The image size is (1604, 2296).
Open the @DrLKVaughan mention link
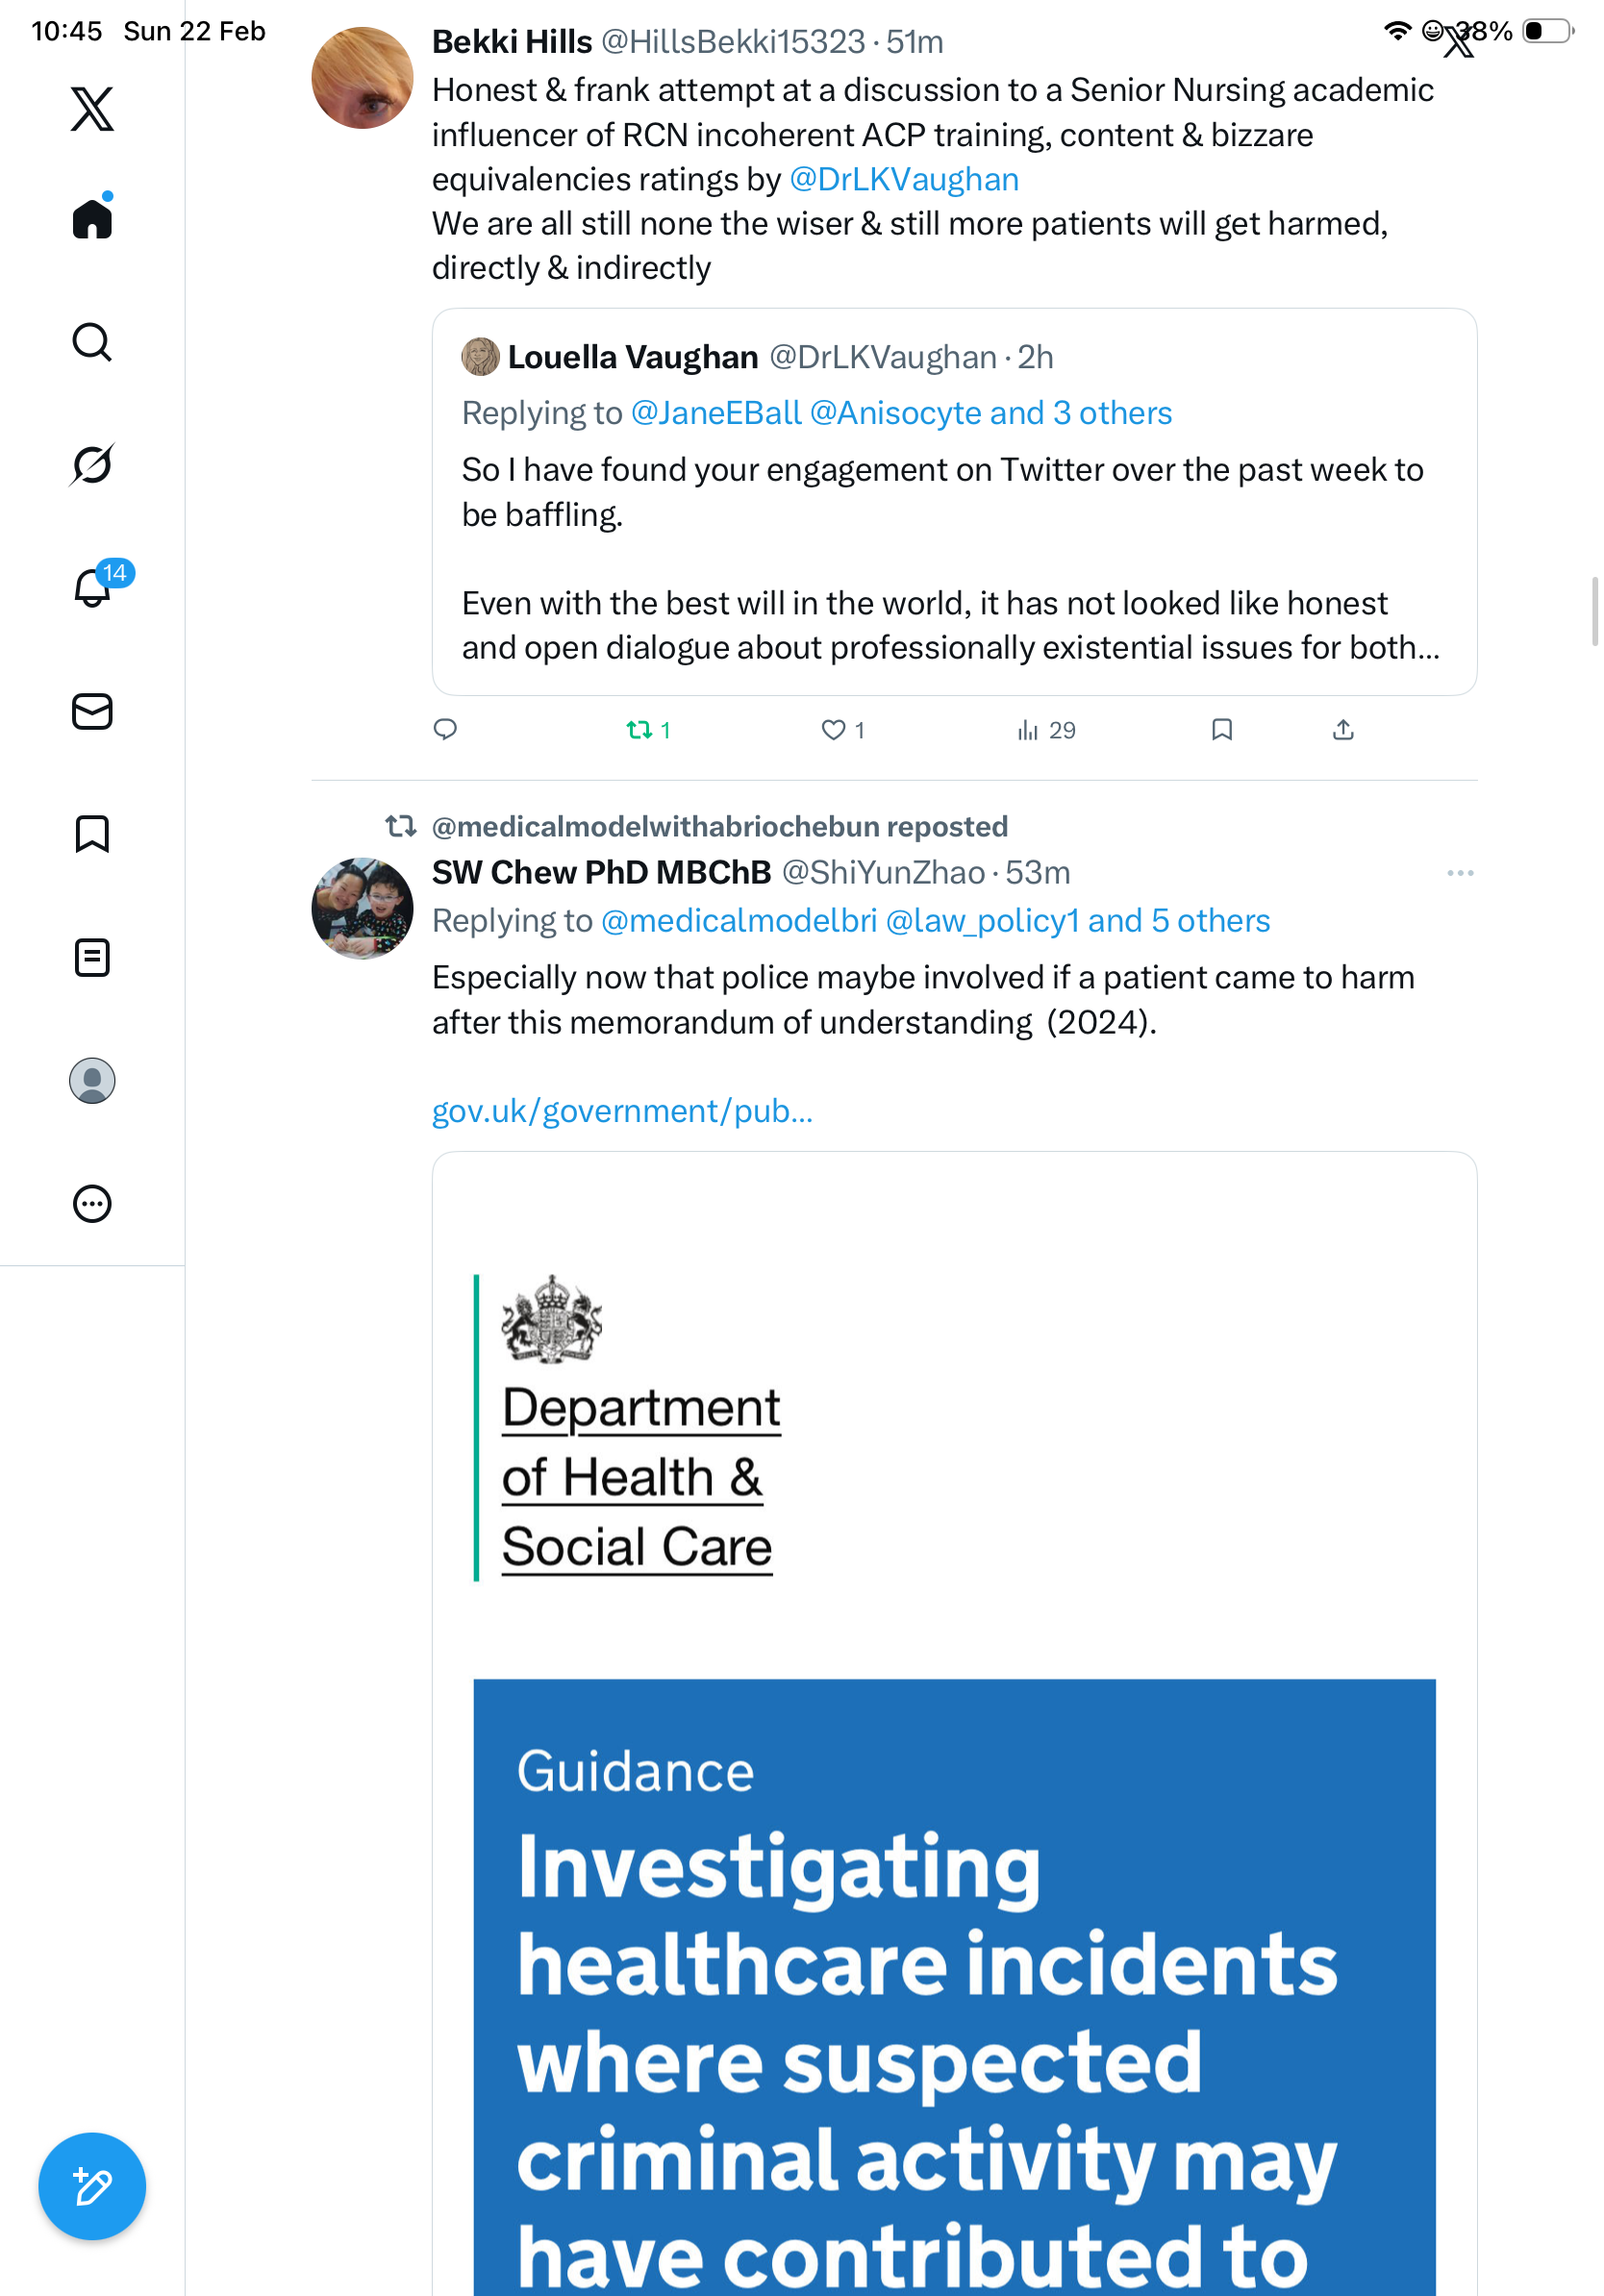(x=904, y=179)
